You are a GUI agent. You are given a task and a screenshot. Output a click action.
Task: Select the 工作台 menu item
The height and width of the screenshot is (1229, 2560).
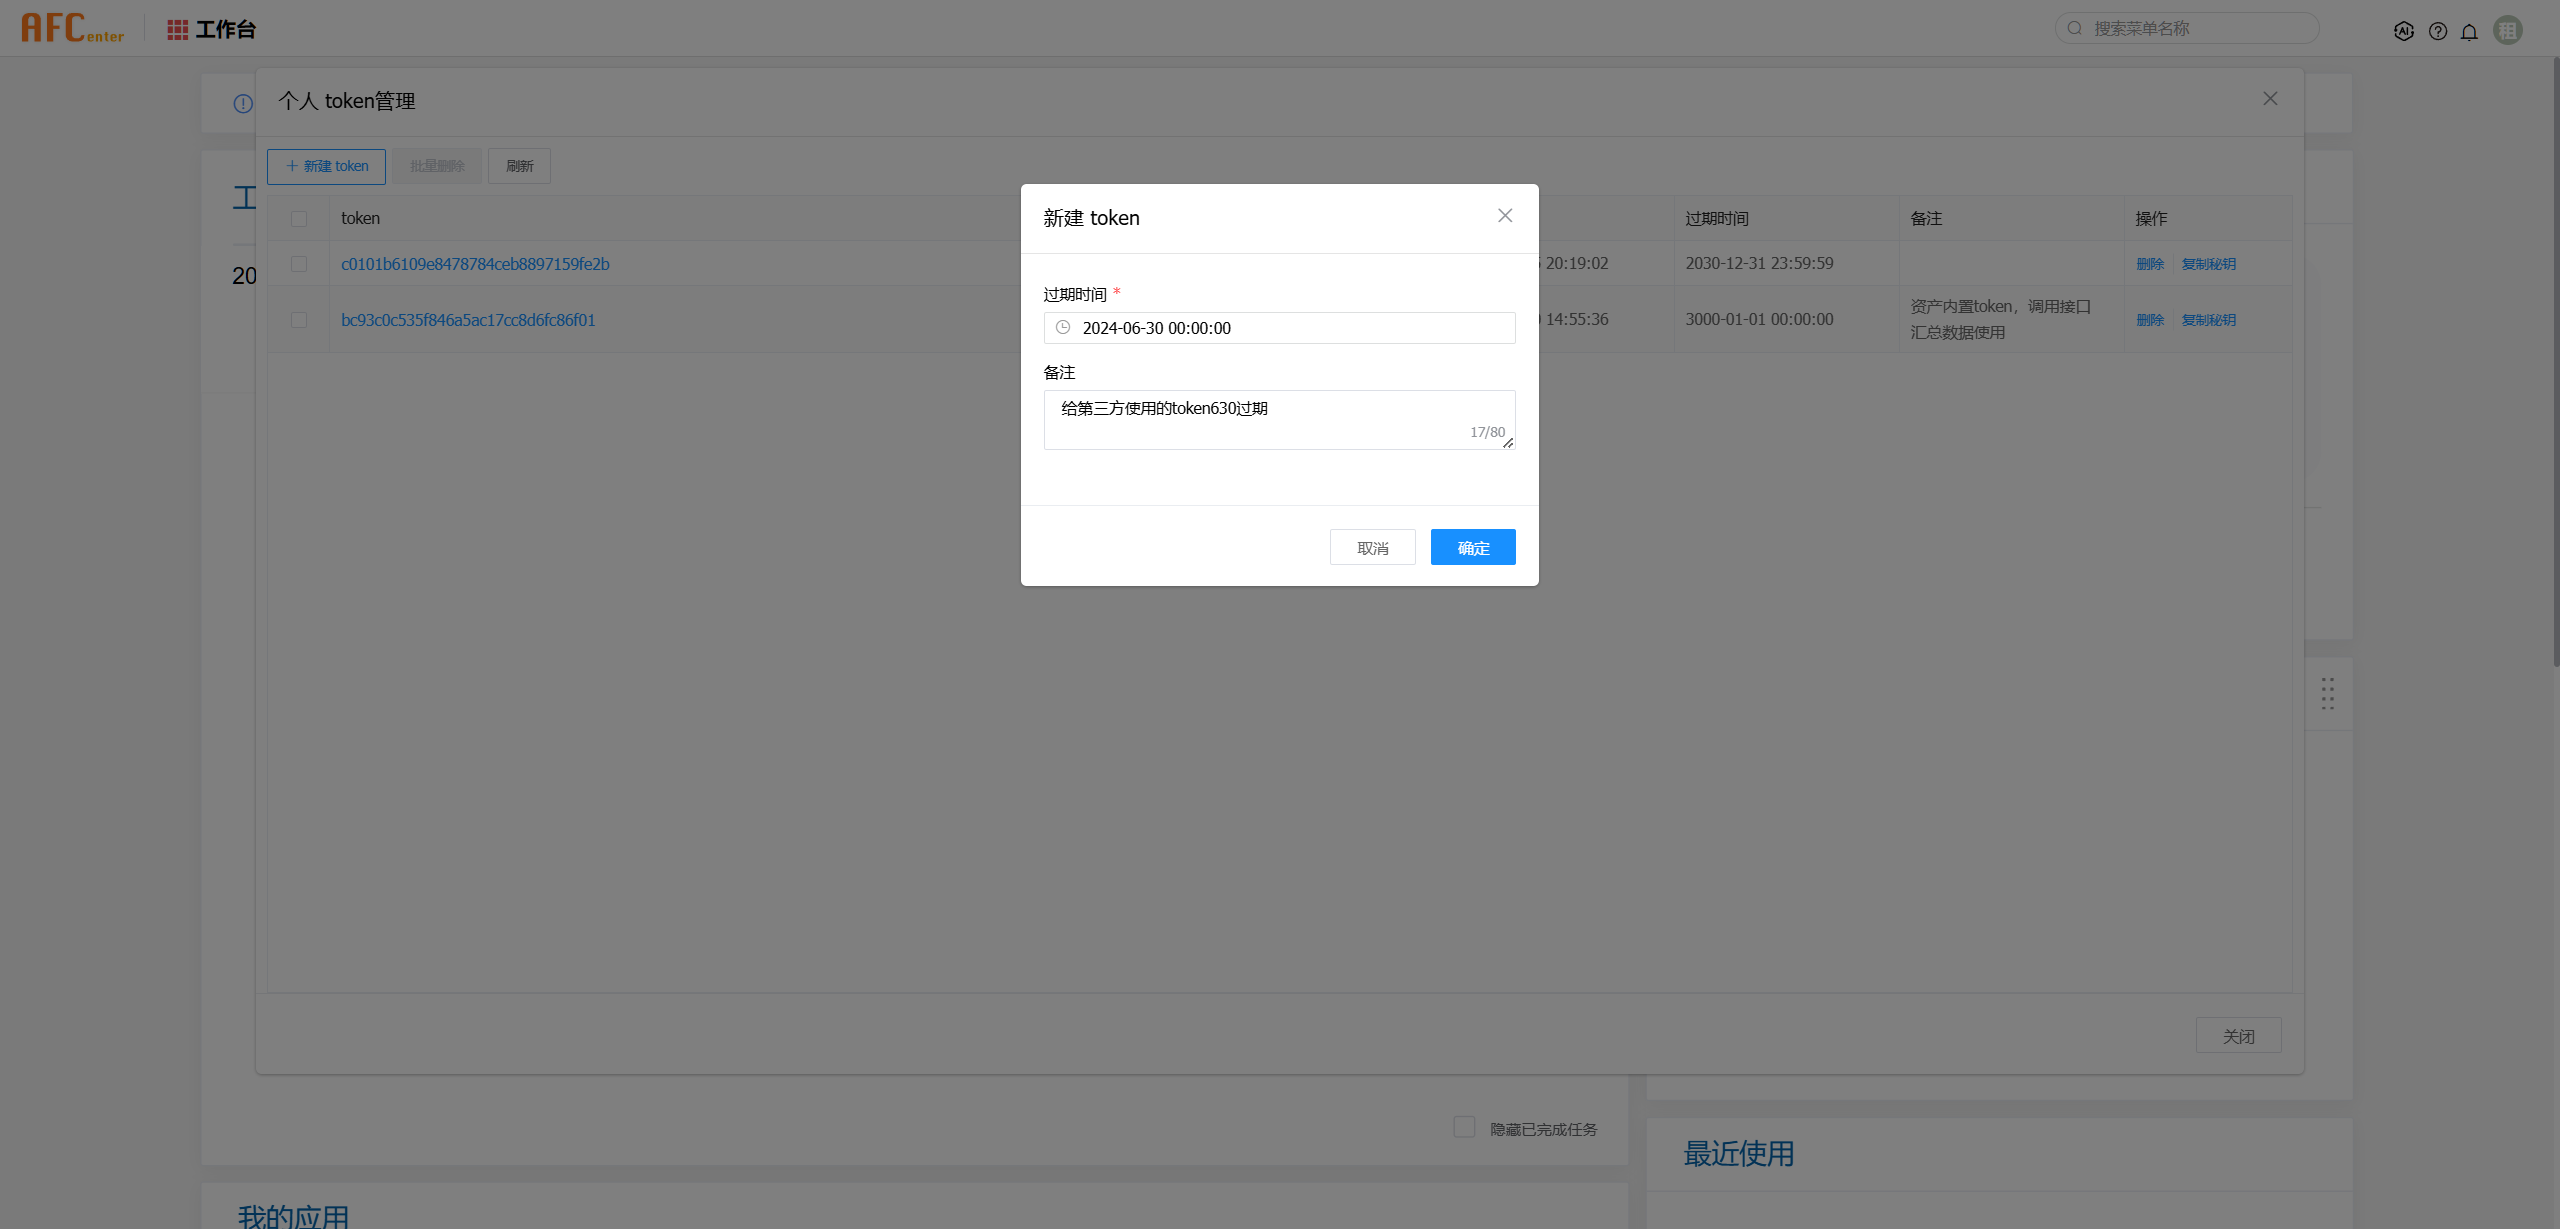click(x=225, y=28)
